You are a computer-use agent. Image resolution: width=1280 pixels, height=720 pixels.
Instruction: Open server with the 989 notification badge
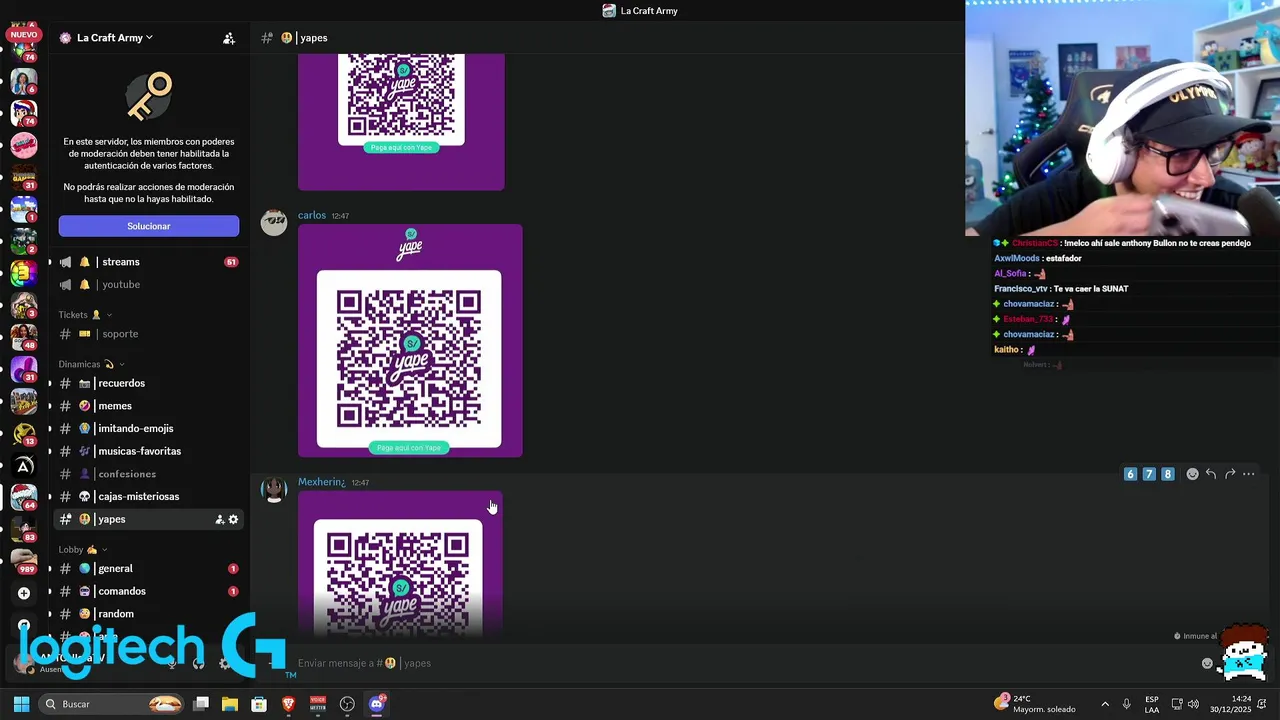tap(24, 561)
